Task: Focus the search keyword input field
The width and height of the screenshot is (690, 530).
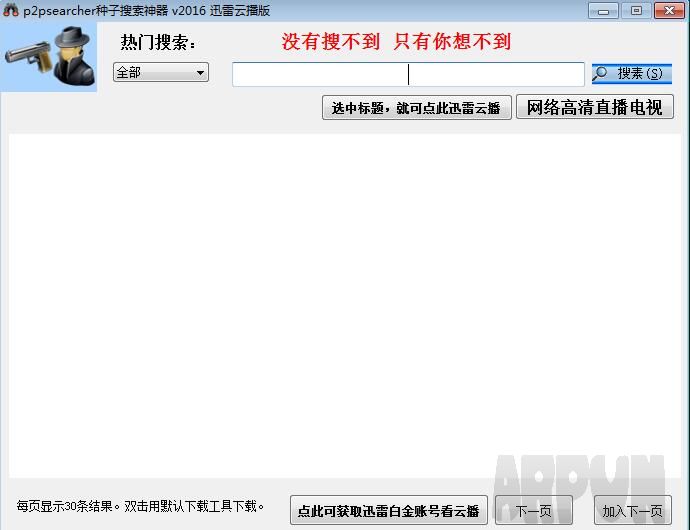Action: [408, 74]
